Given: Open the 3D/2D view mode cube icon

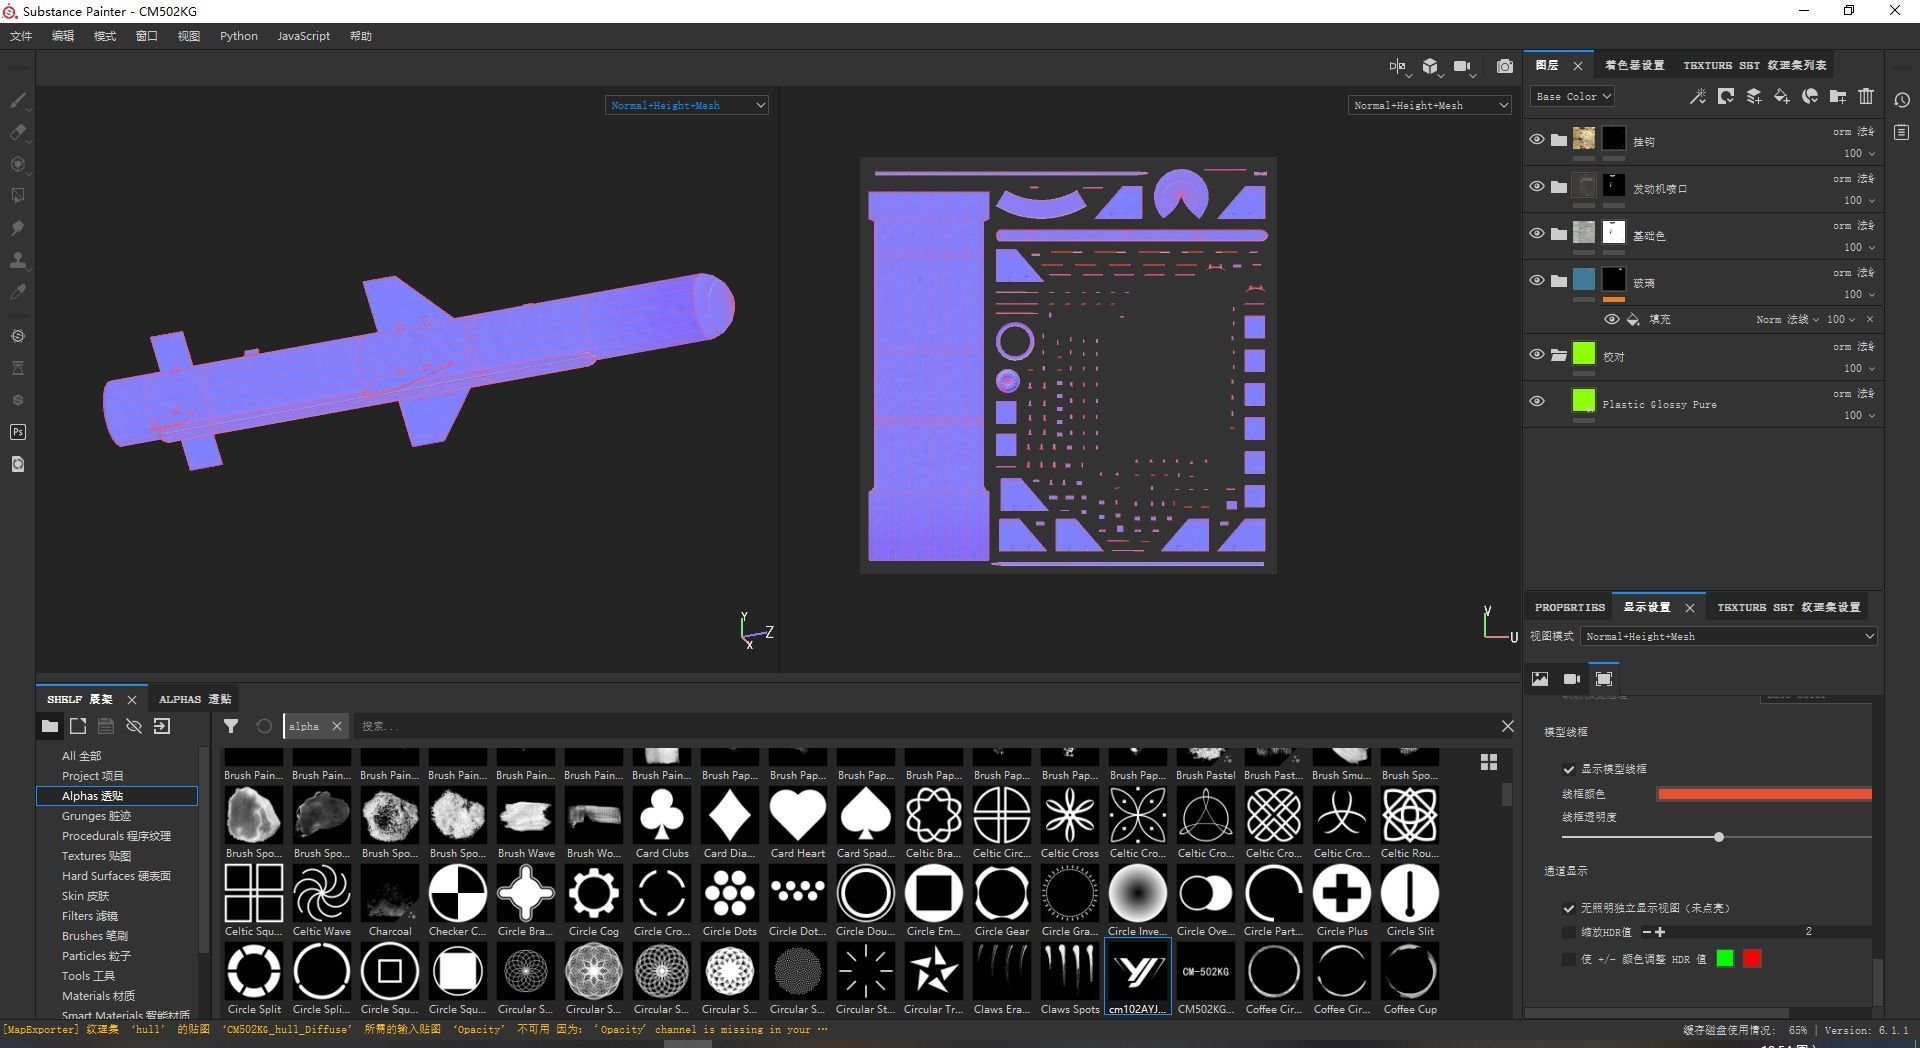Looking at the screenshot, I should [1431, 66].
